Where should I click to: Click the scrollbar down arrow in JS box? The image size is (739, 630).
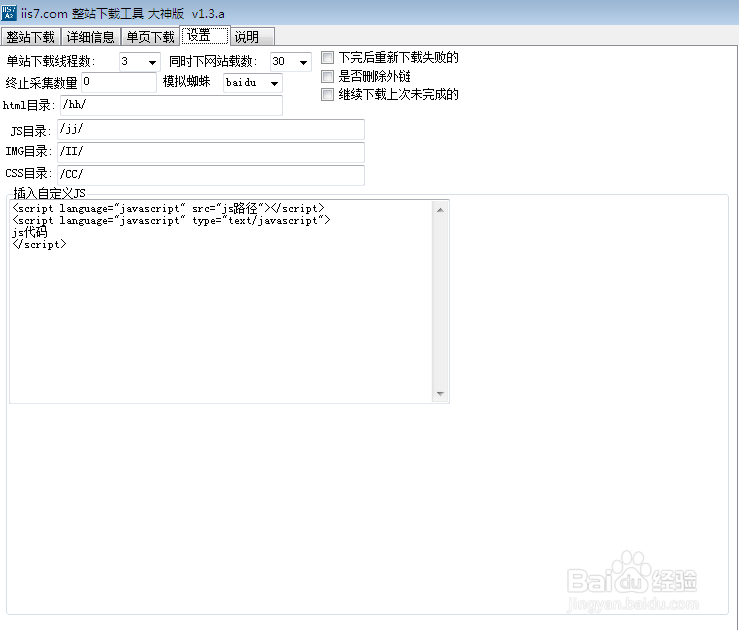[440, 393]
